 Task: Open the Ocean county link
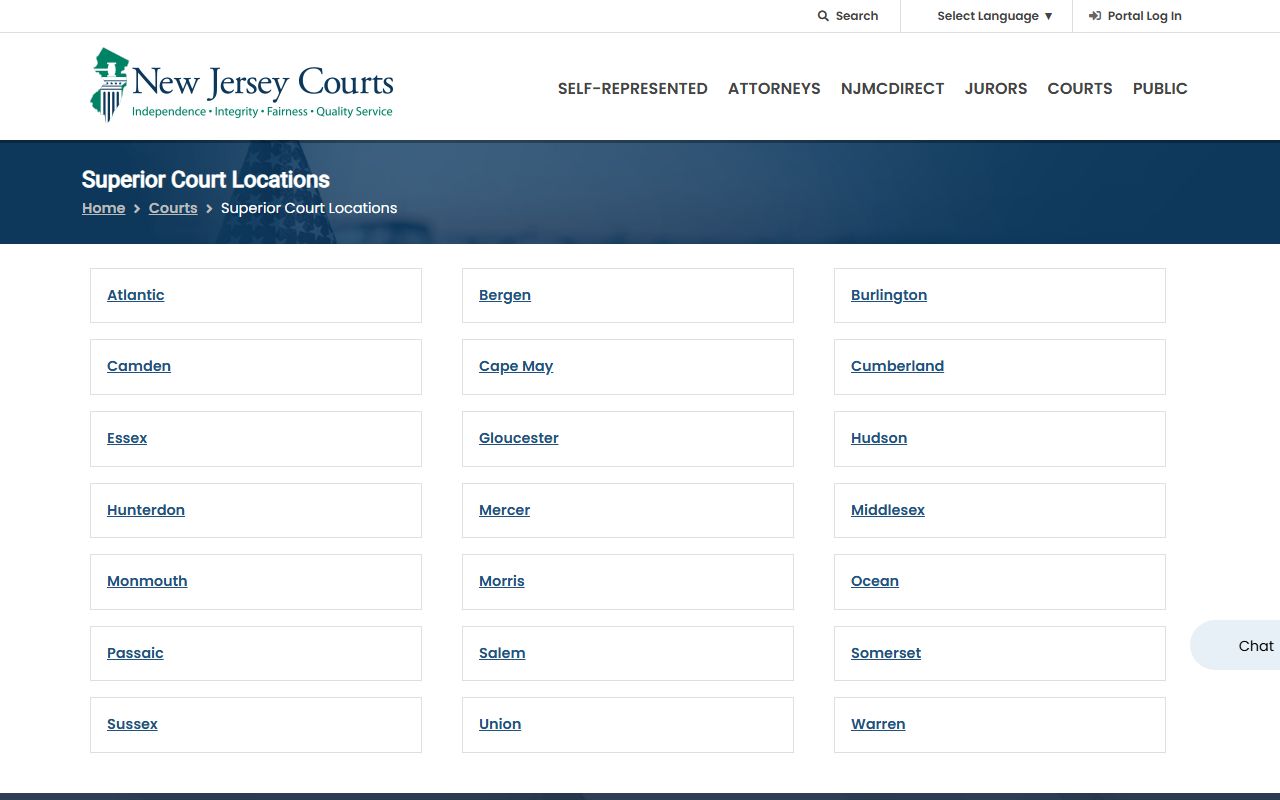875,581
